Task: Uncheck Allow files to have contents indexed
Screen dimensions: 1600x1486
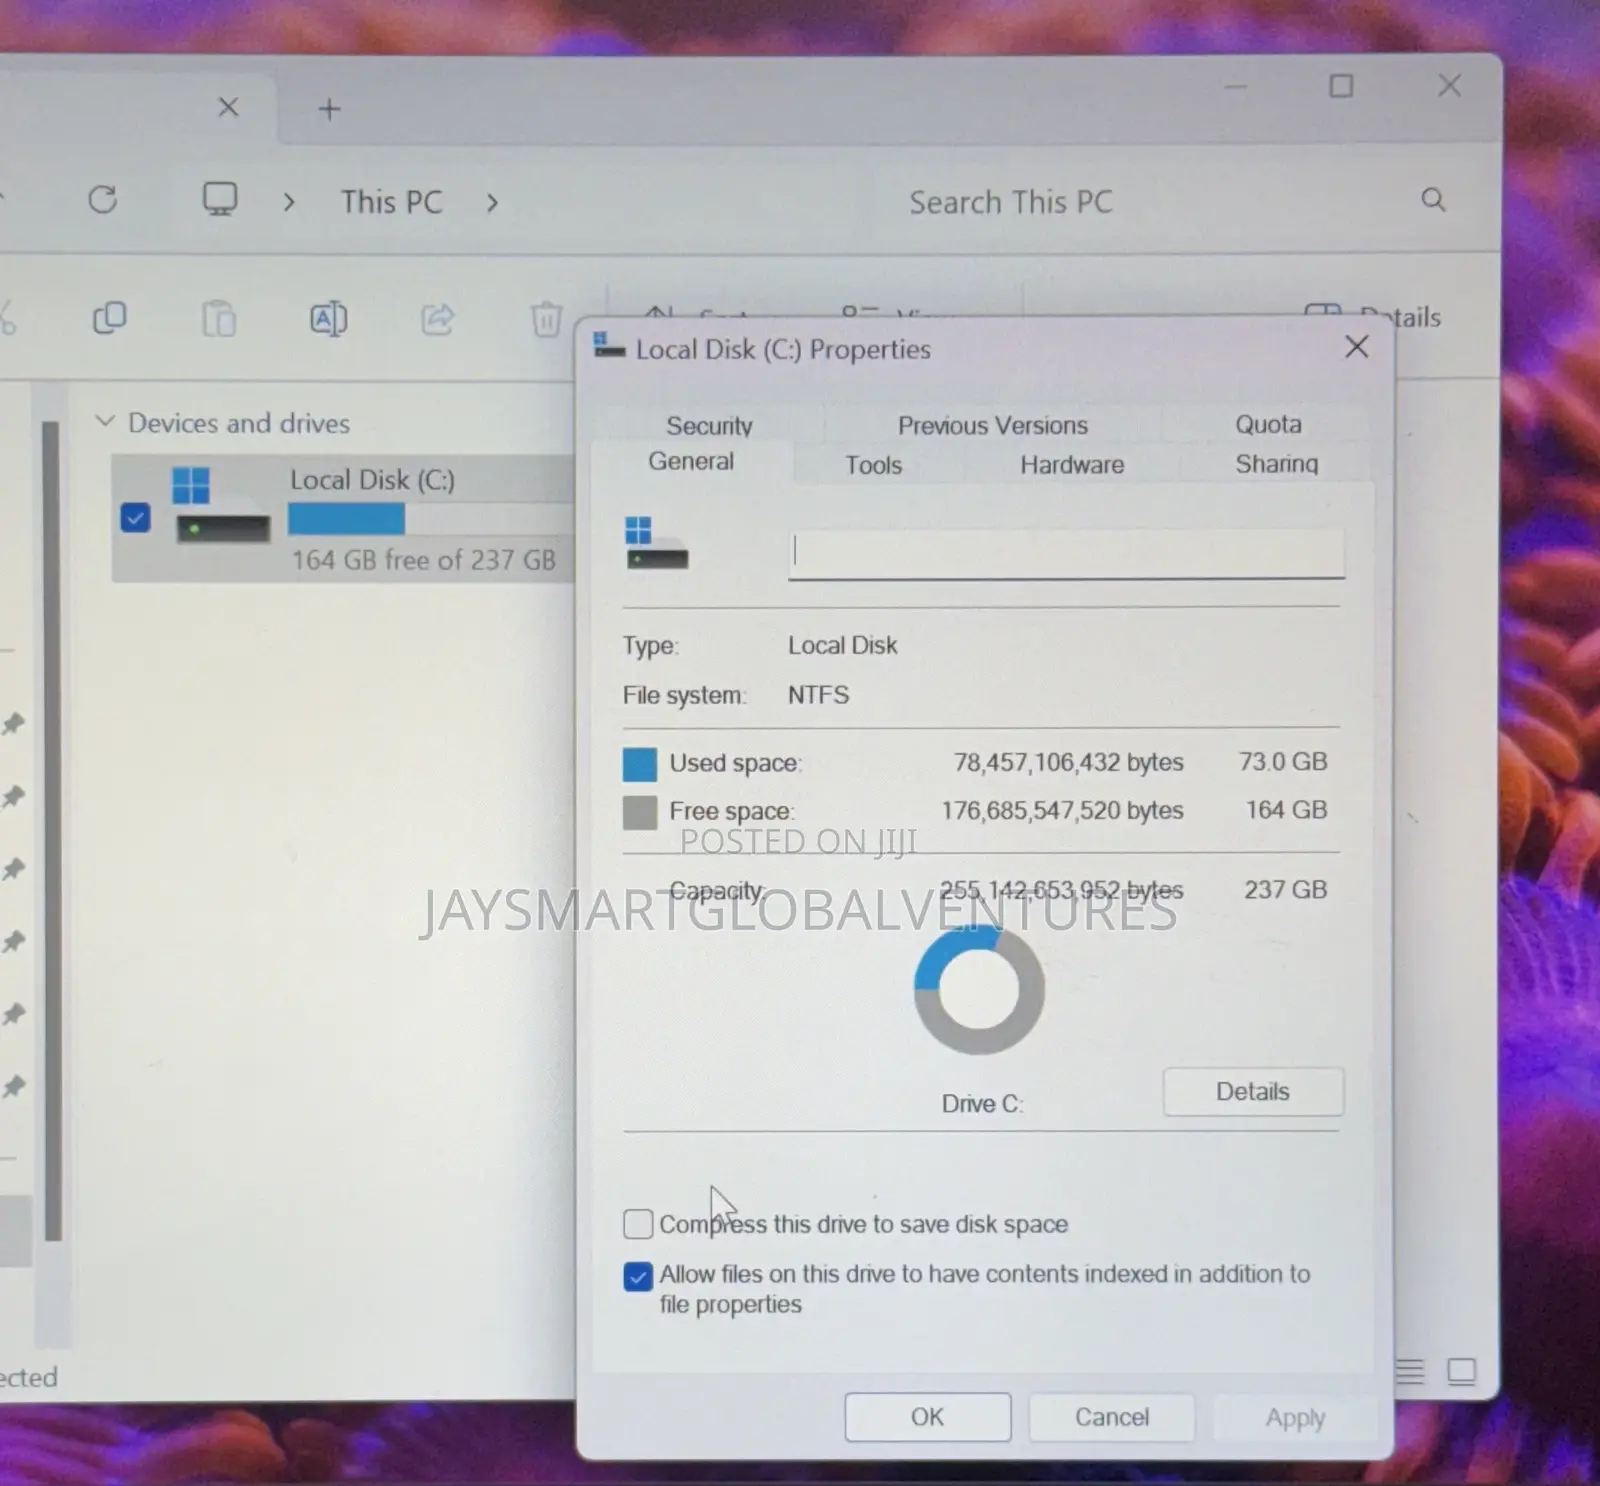Action: point(638,1276)
